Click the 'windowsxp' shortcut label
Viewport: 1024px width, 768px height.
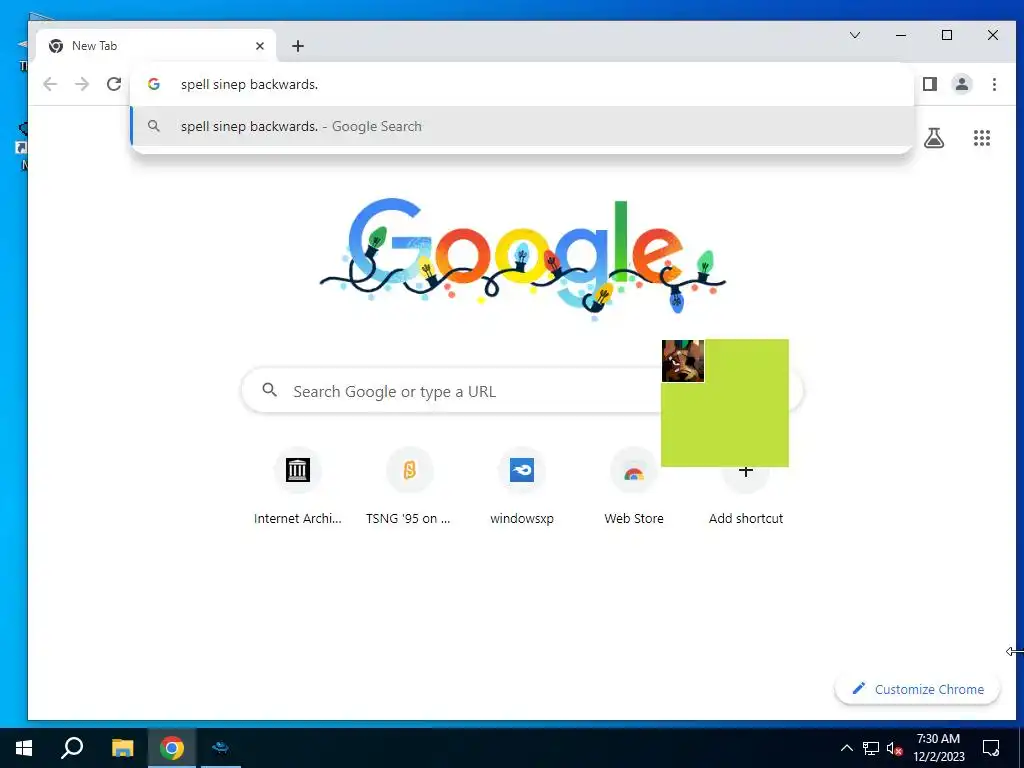click(x=522, y=519)
